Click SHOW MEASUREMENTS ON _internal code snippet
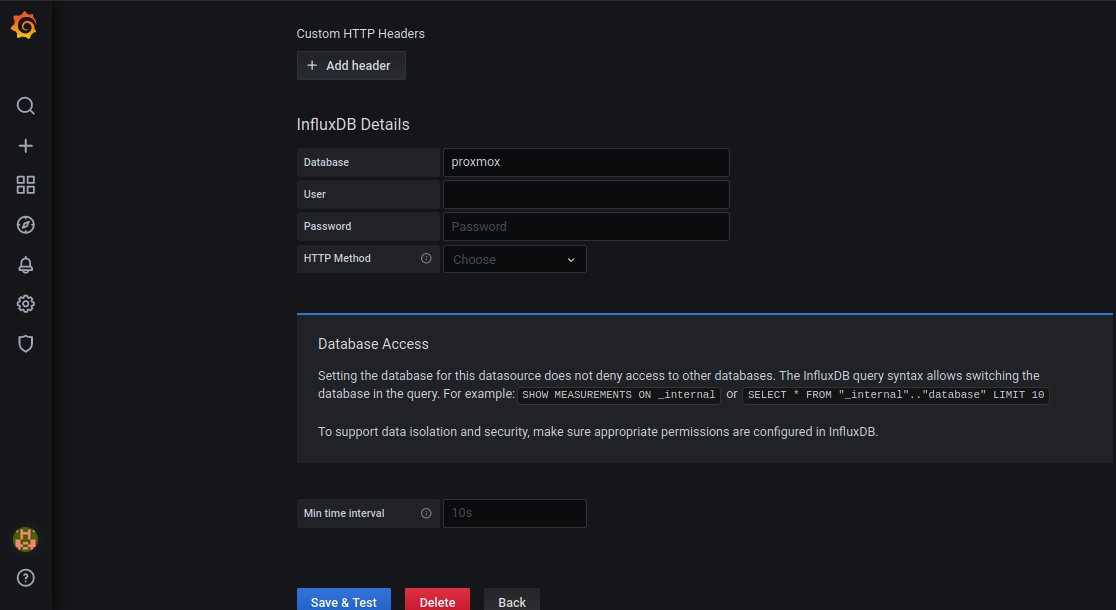The width and height of the screenshot is (1116, 610). (x=618, y=395)
